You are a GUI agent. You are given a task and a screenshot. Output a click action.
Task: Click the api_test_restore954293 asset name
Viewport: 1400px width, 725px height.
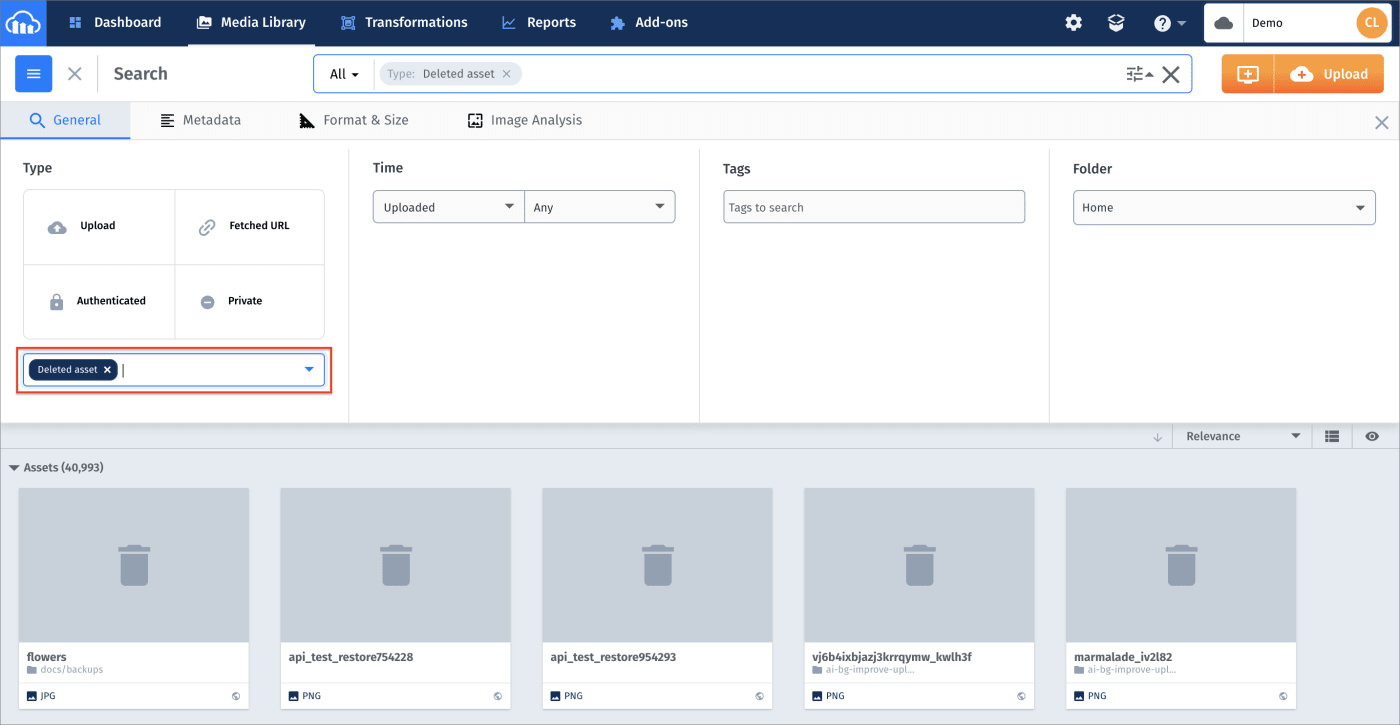click(614, 657)
